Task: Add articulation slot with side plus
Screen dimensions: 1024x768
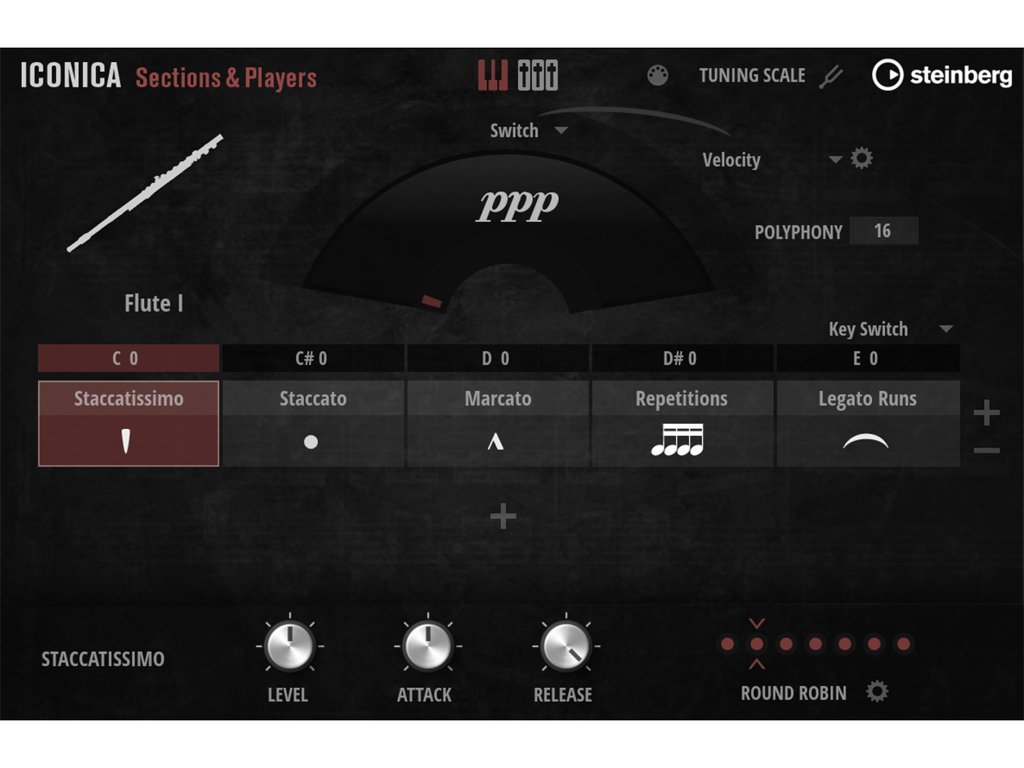Action: pos(986,413)
